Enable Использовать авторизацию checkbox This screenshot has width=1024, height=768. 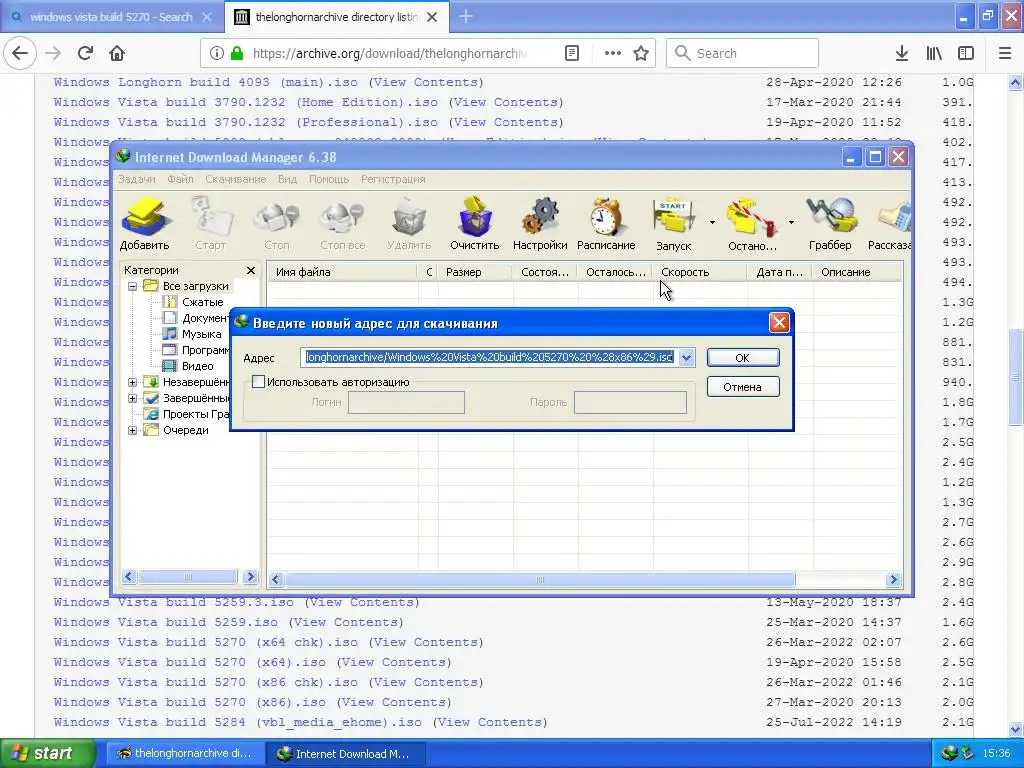point(259,382)
